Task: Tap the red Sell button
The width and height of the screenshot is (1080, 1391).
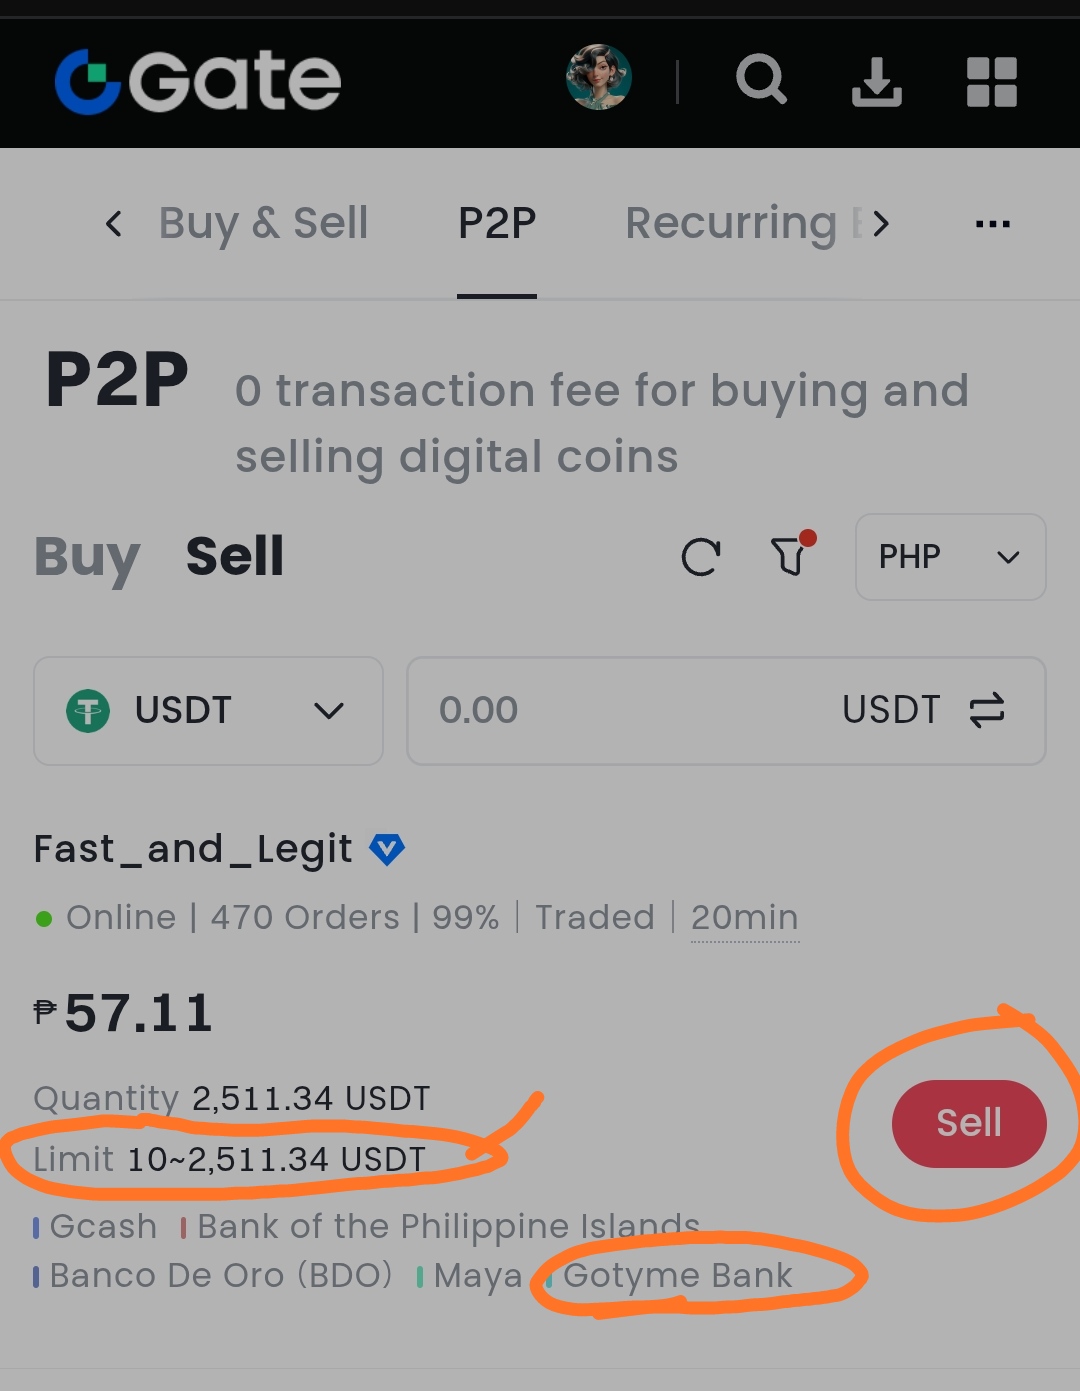Action: pyautogui.click(x=969, y=1123)
